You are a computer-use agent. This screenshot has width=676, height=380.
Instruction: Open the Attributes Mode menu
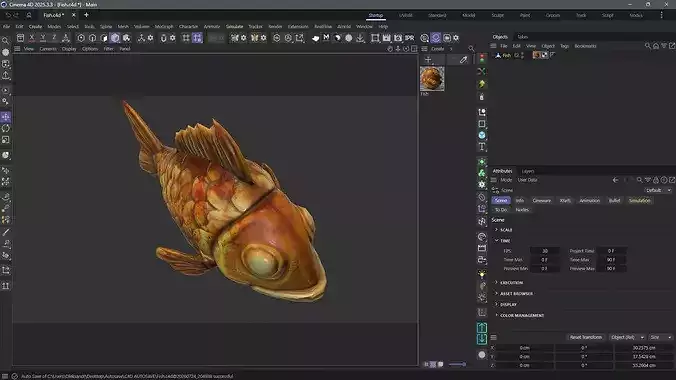point(506,180)
